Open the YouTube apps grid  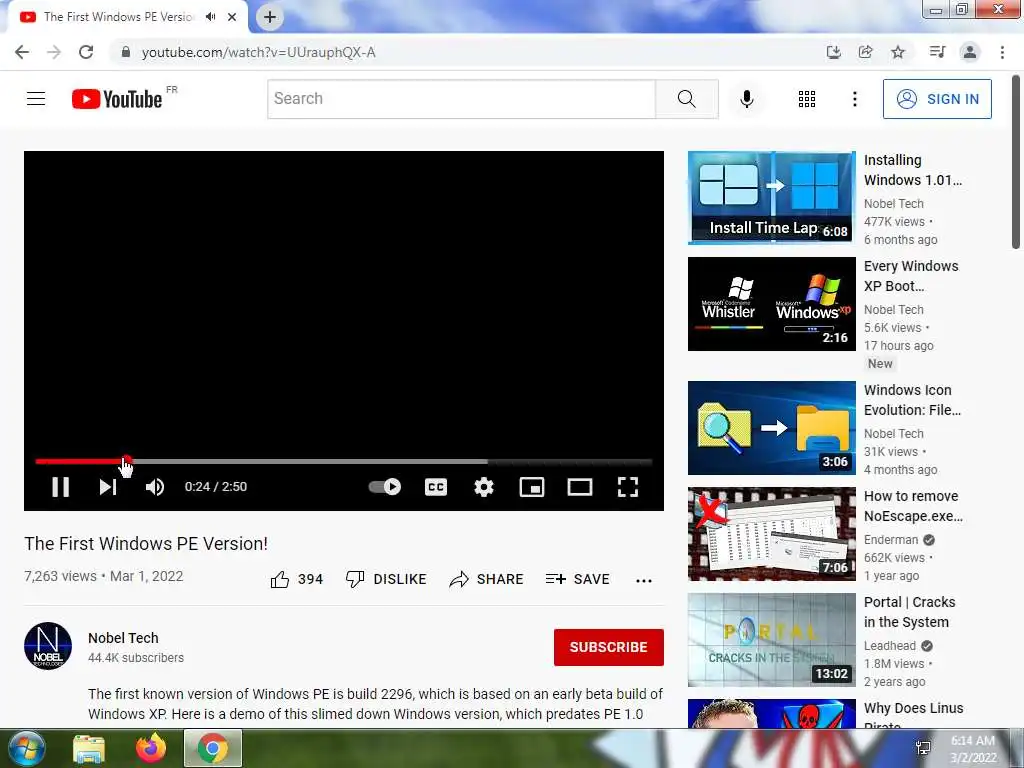[807, 99]
